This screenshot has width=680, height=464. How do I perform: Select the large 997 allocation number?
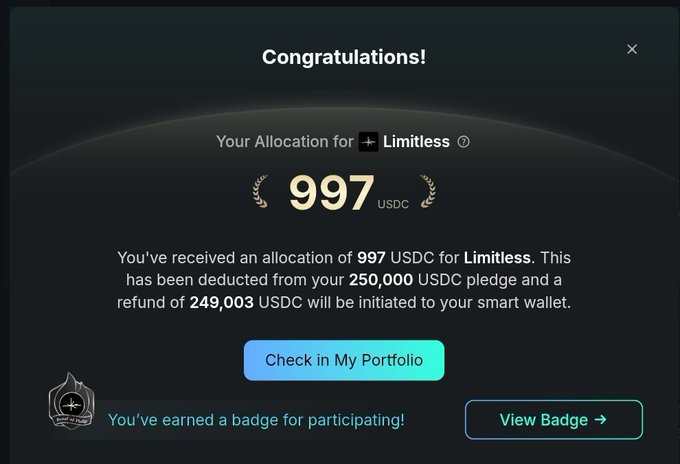click(331, 192)
